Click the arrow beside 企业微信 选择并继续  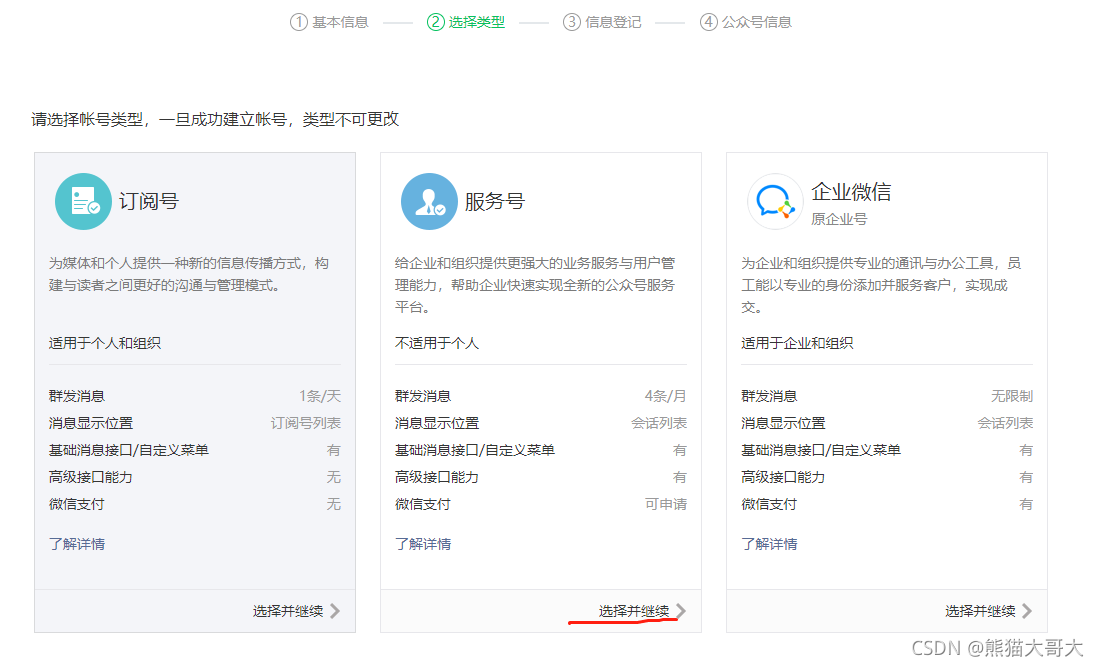point(1027,611)
